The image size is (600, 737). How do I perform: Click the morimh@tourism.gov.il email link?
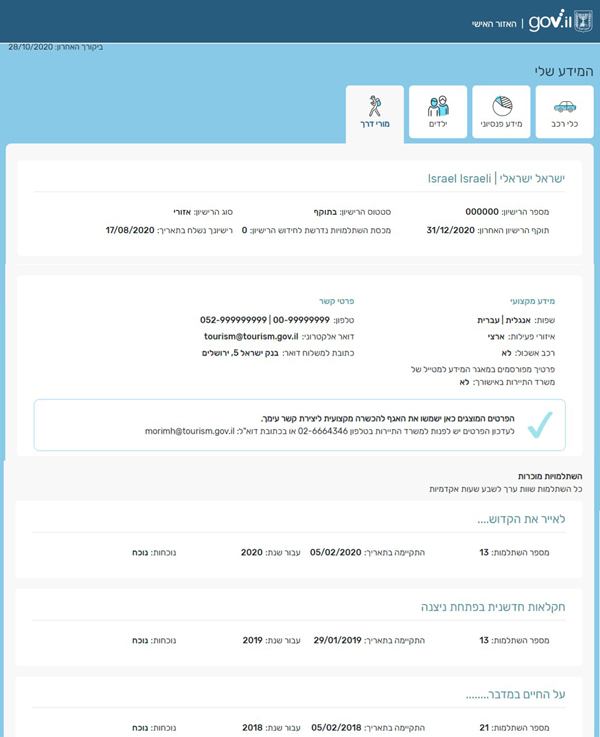tap(189, 431)
